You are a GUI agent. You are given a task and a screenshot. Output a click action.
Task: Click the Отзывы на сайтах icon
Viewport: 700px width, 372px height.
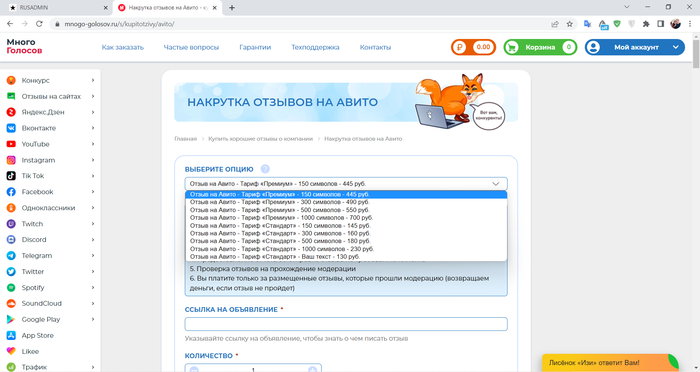click(x=11, y=96)
